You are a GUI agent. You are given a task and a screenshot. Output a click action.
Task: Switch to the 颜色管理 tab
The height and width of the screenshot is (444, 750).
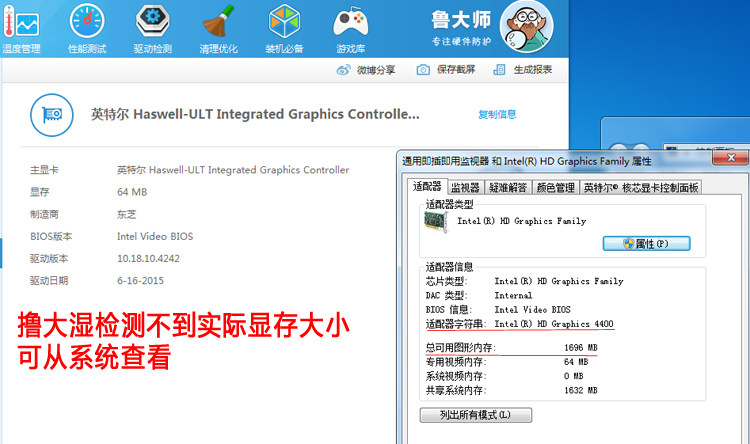(x=555, y=188)
